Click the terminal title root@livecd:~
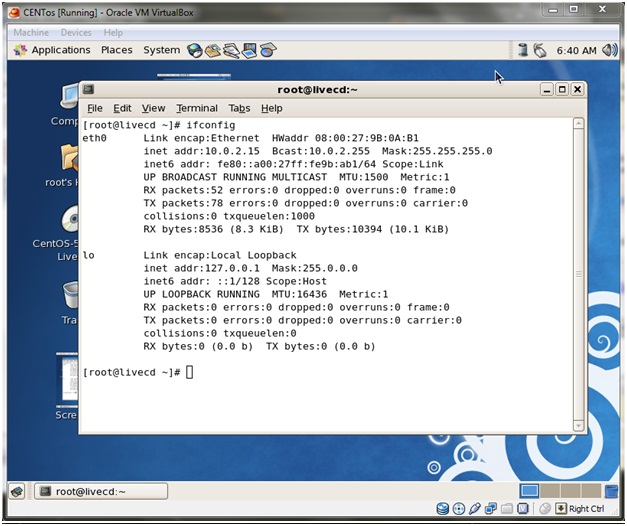This screenshot has height=526, width=627. pos(317,90)
